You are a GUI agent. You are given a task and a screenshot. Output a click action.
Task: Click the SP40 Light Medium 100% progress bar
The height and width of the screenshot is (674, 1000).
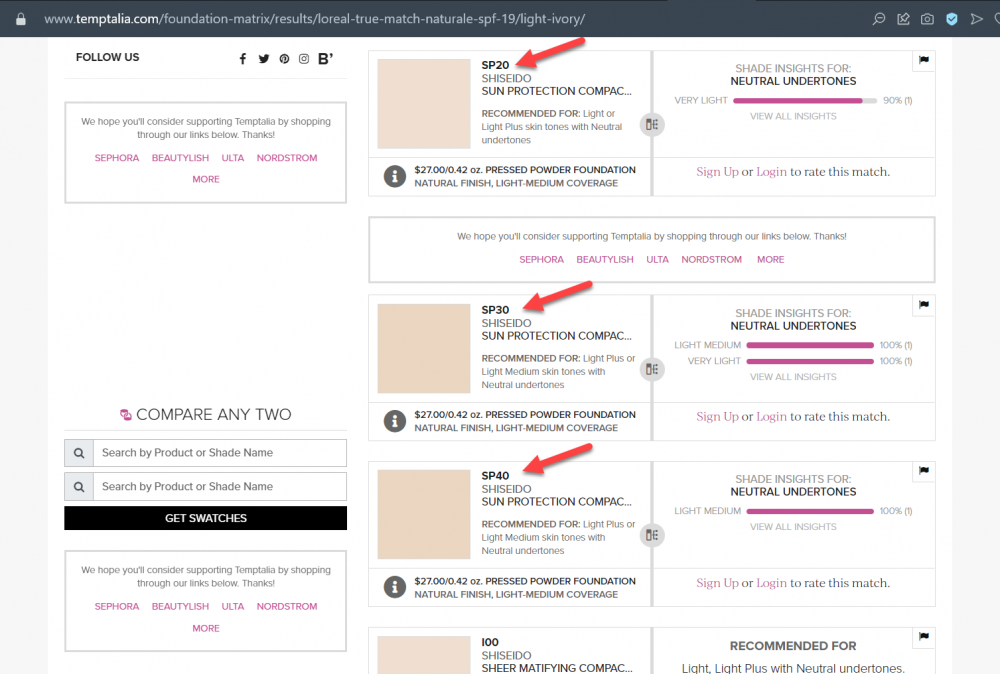[810, 510]
